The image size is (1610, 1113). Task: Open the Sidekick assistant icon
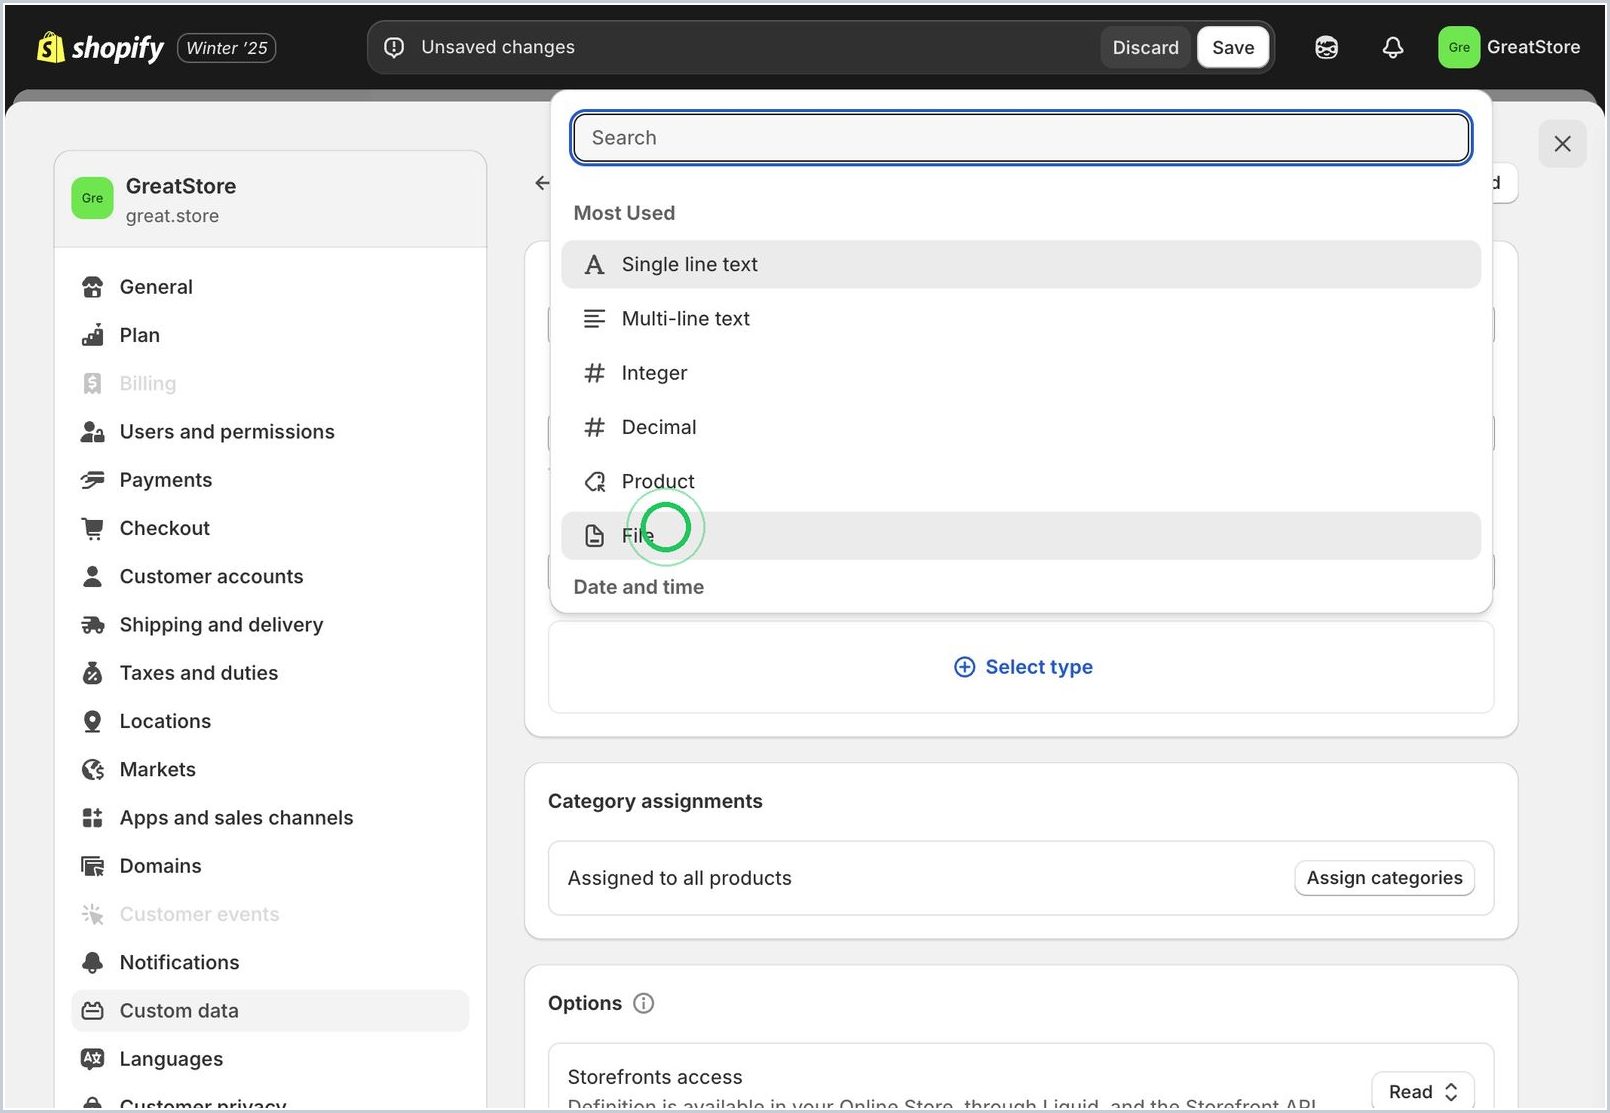(x=1326, y=47)
